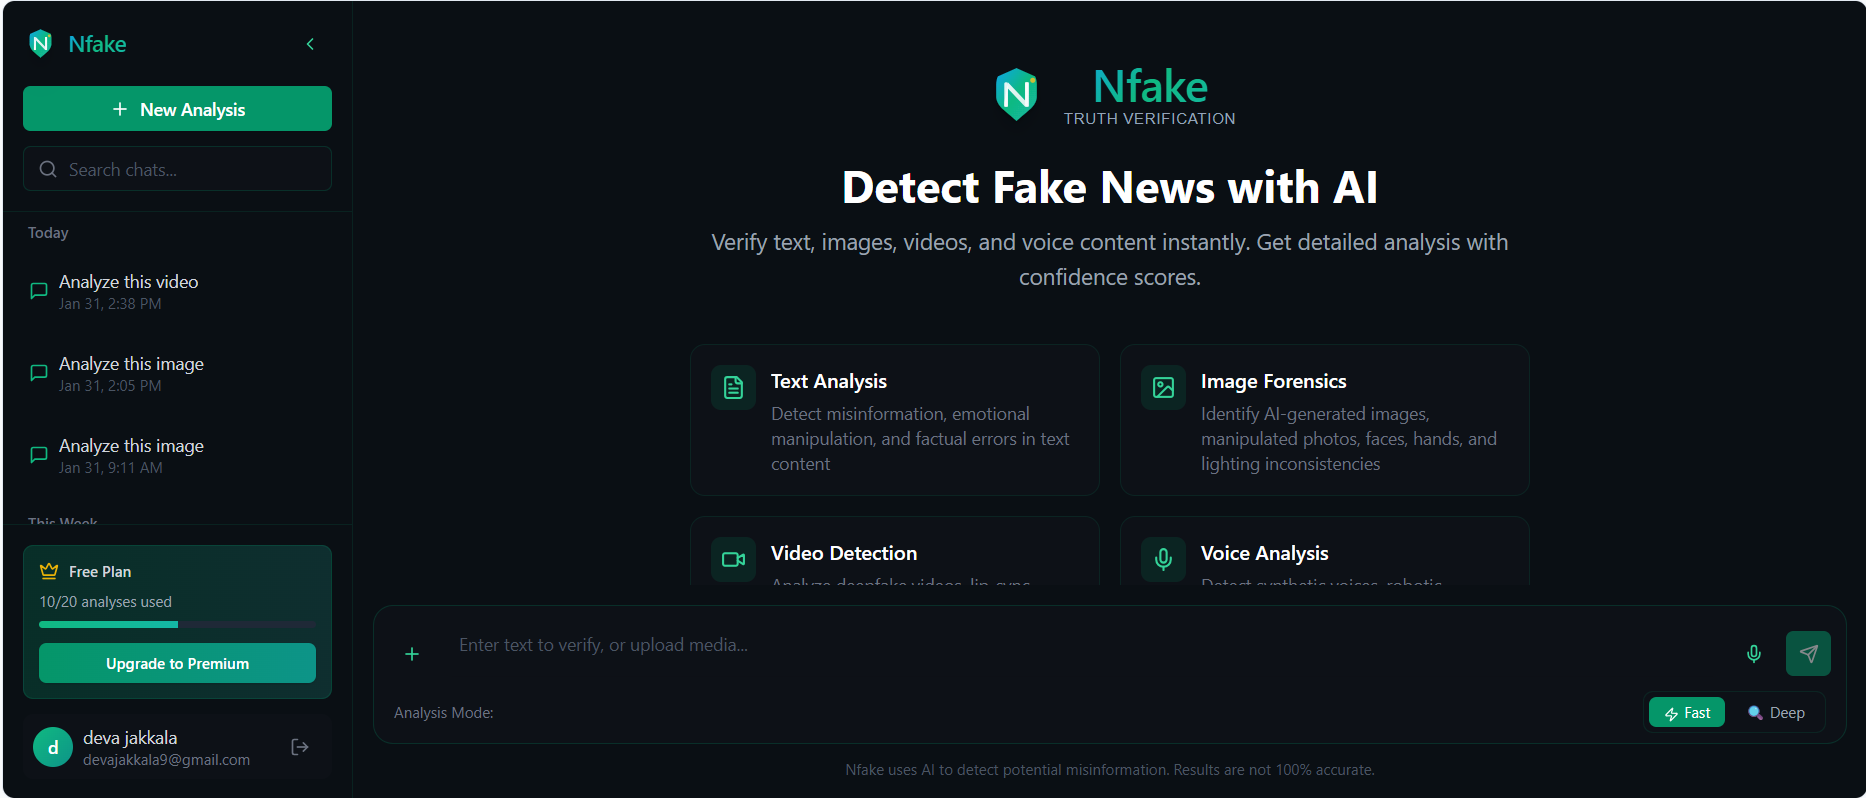This screenshot has width=1866, height=798.
Task: Open the 2:05 PM image chat
Action: tap(177, 374)
